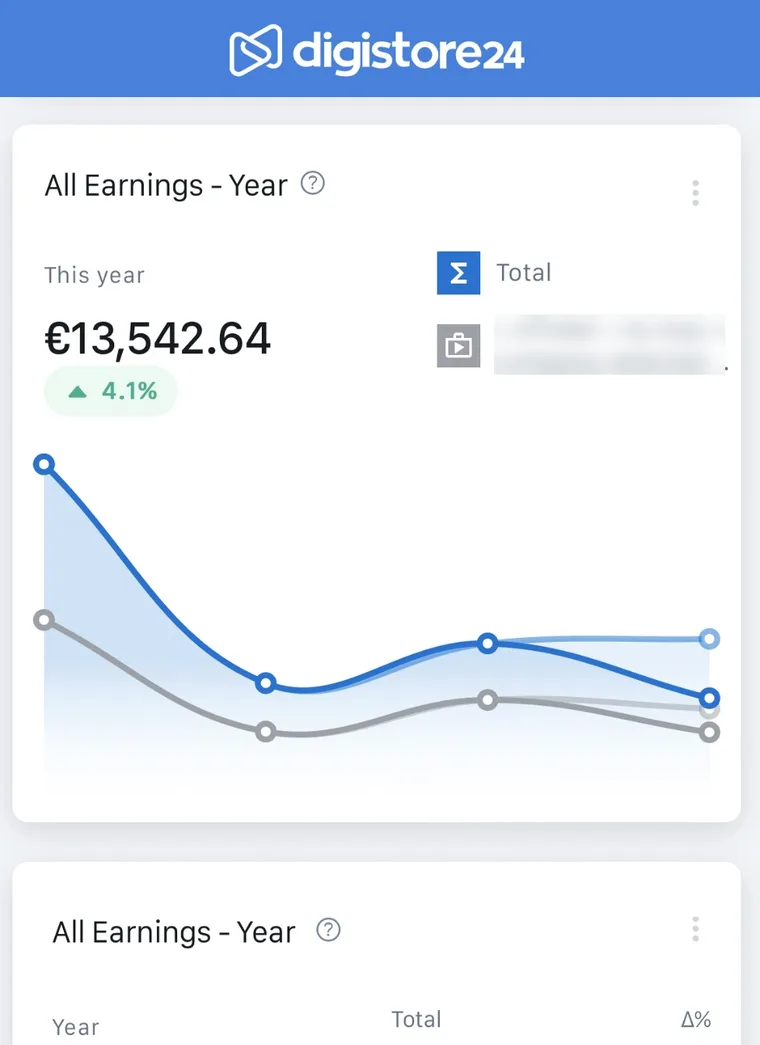
Task: Select second blue data point on chart
Action: [x=266, y=682]
